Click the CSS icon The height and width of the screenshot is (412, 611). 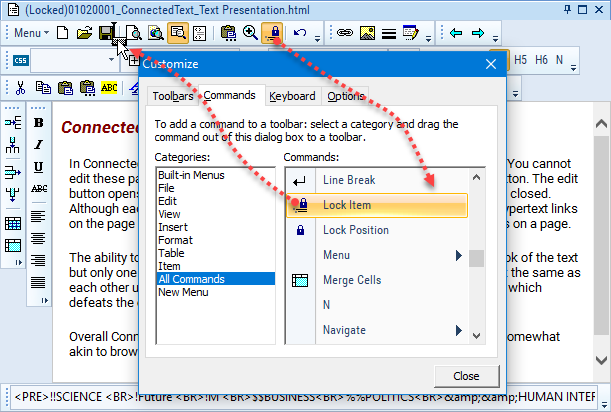[20, 60]
